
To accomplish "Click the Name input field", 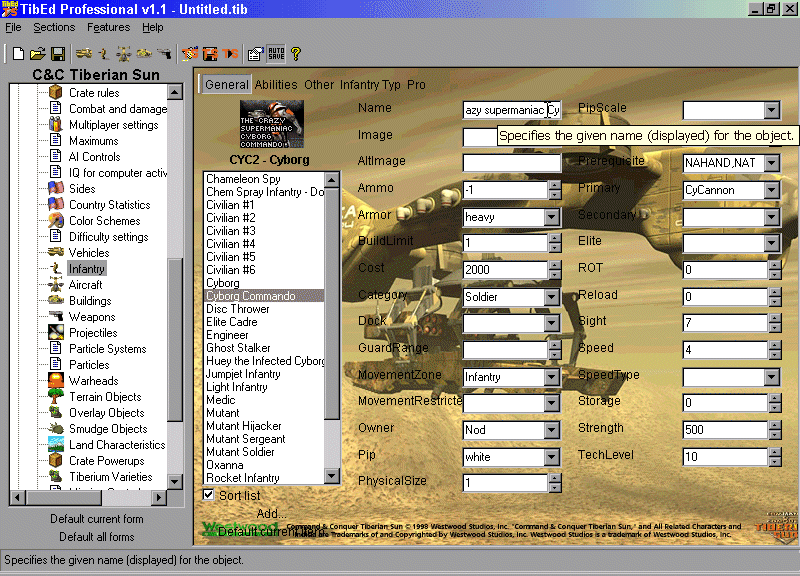I will 512,110.
